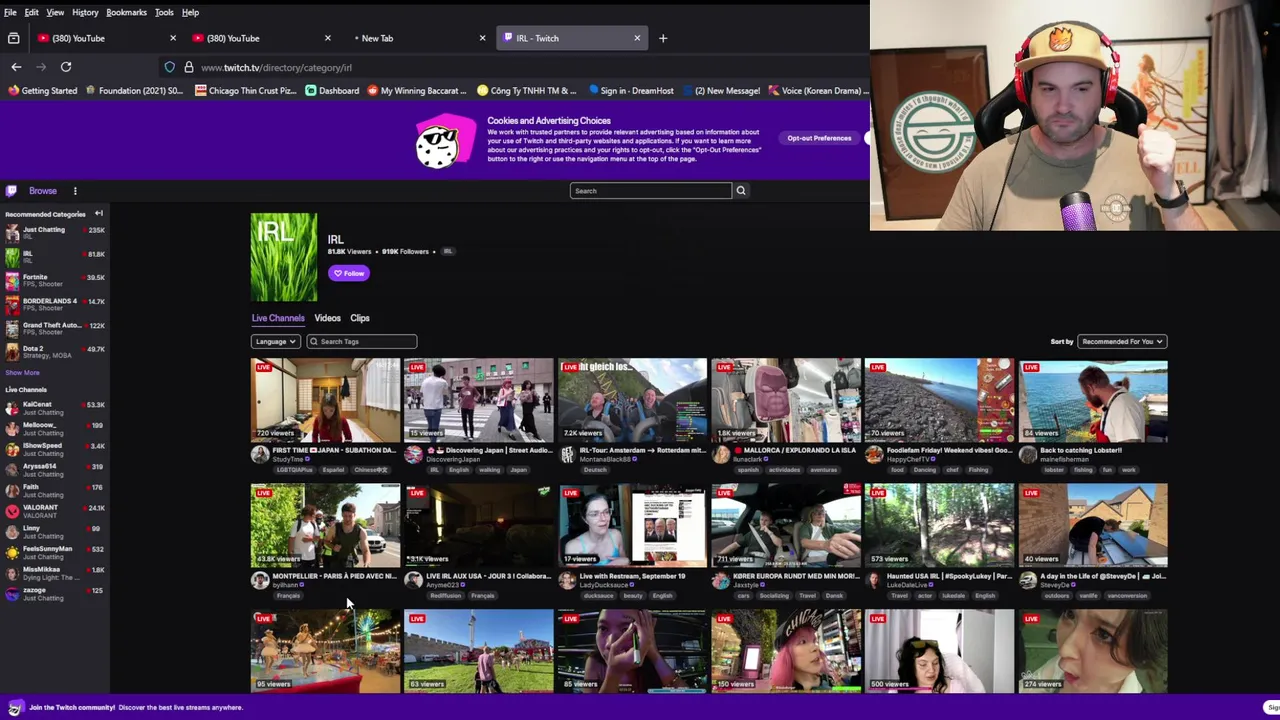
Task: Open StudyTime FIRST TIME JAPAN stream thumbnail
Action: 325,400
